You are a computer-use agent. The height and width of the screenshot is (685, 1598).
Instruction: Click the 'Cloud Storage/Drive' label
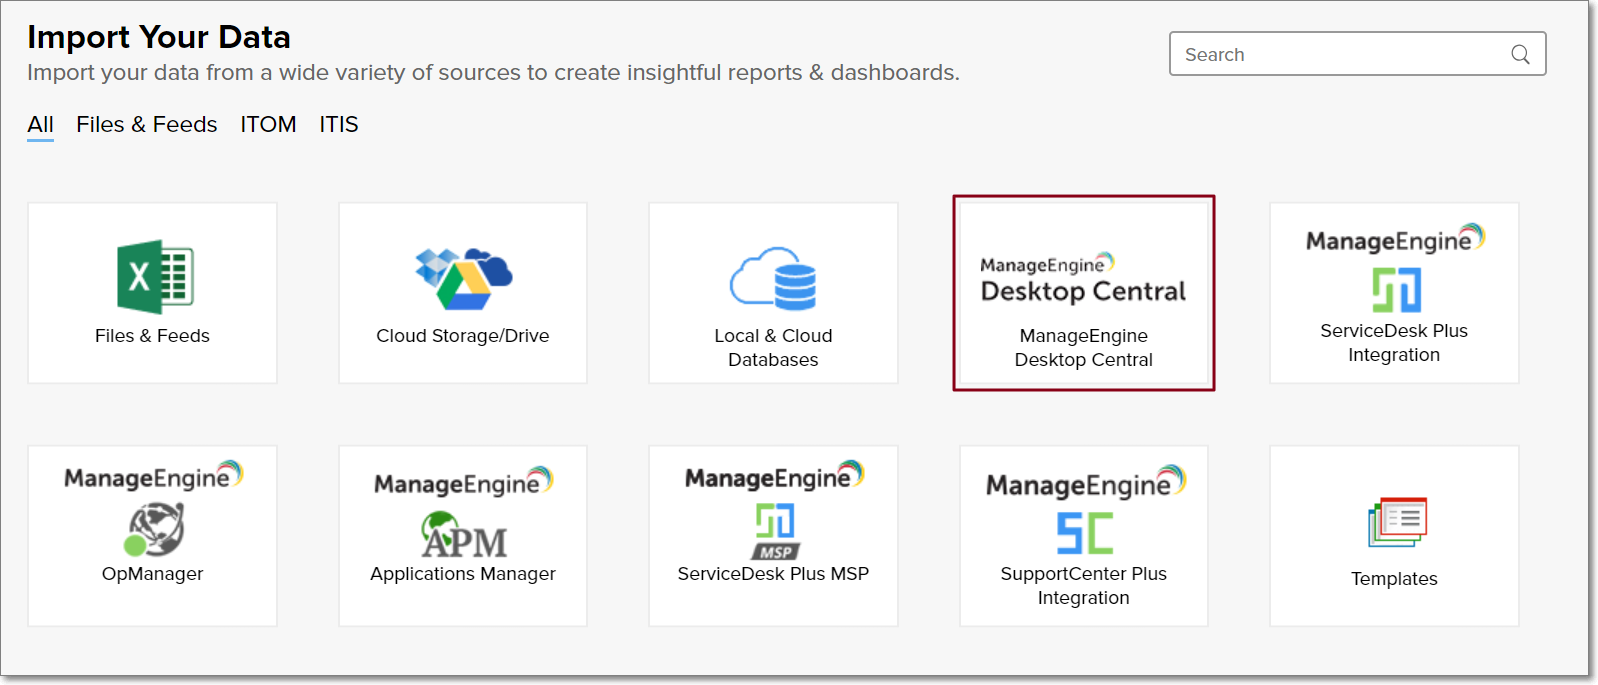coord(463,336)
